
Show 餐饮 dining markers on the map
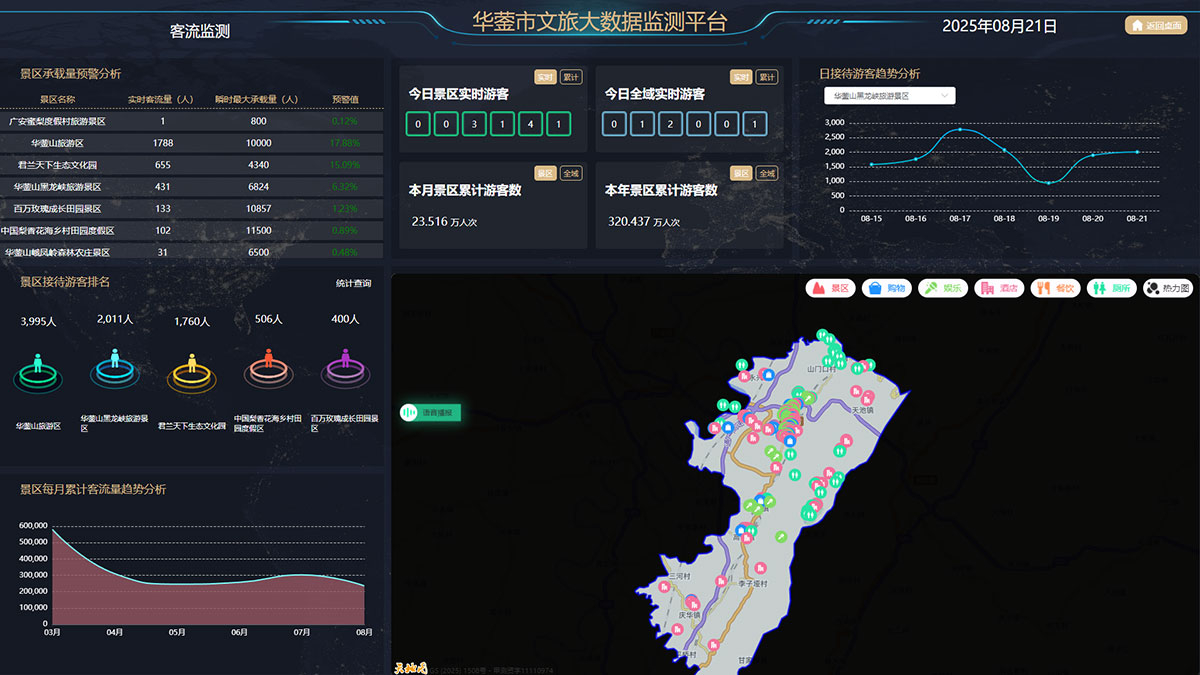coord(1055,288)
